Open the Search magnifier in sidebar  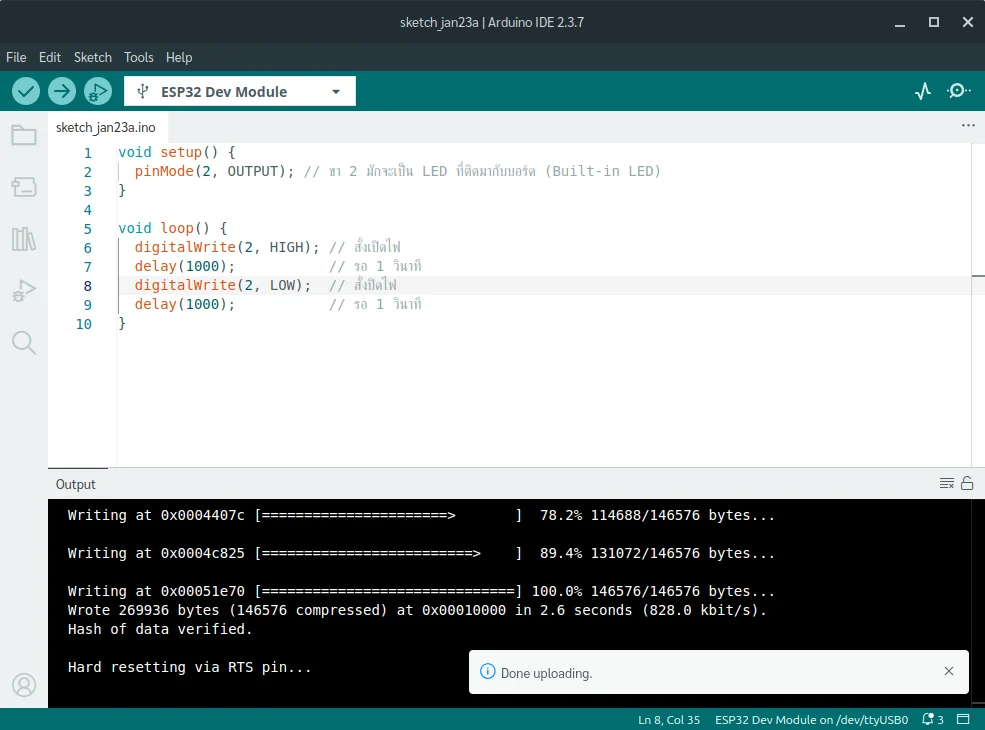(24, 343)
